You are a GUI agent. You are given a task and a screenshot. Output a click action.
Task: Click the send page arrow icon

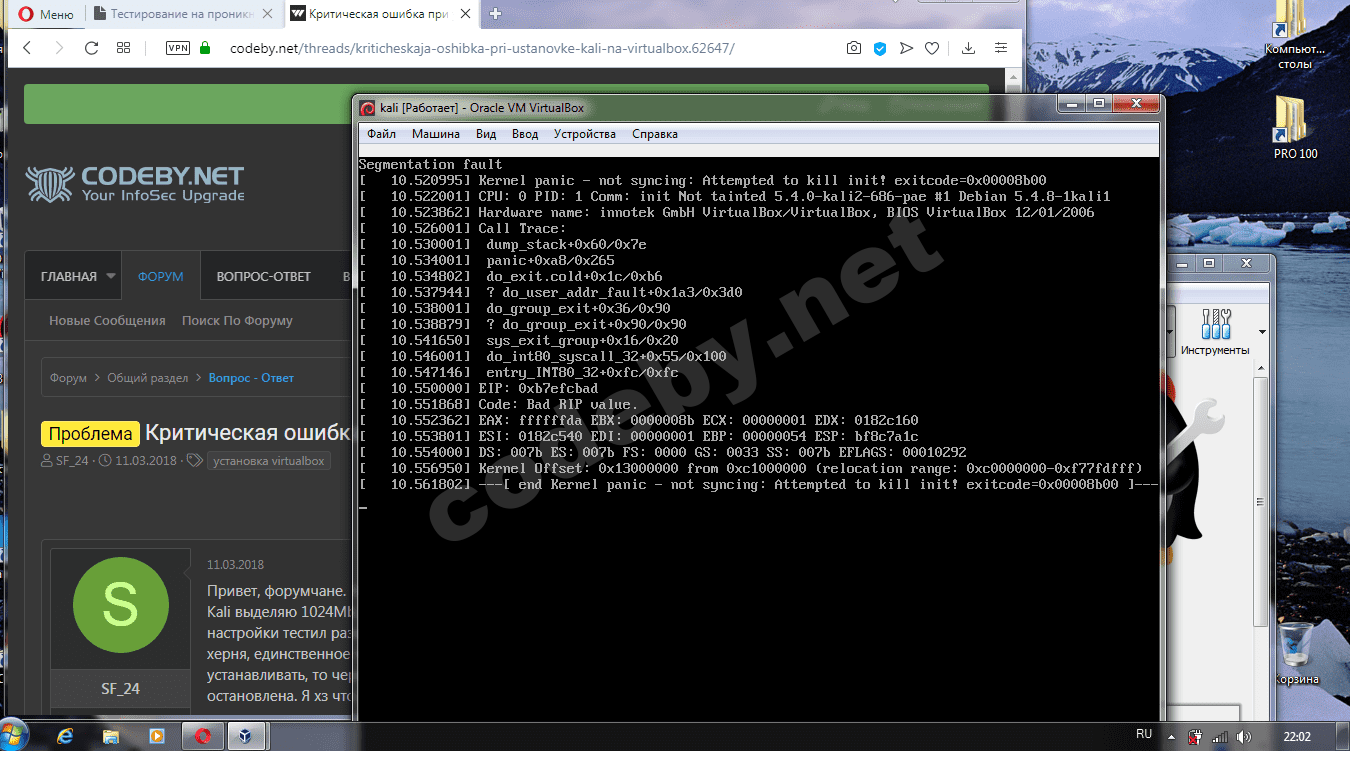[906, 48]
